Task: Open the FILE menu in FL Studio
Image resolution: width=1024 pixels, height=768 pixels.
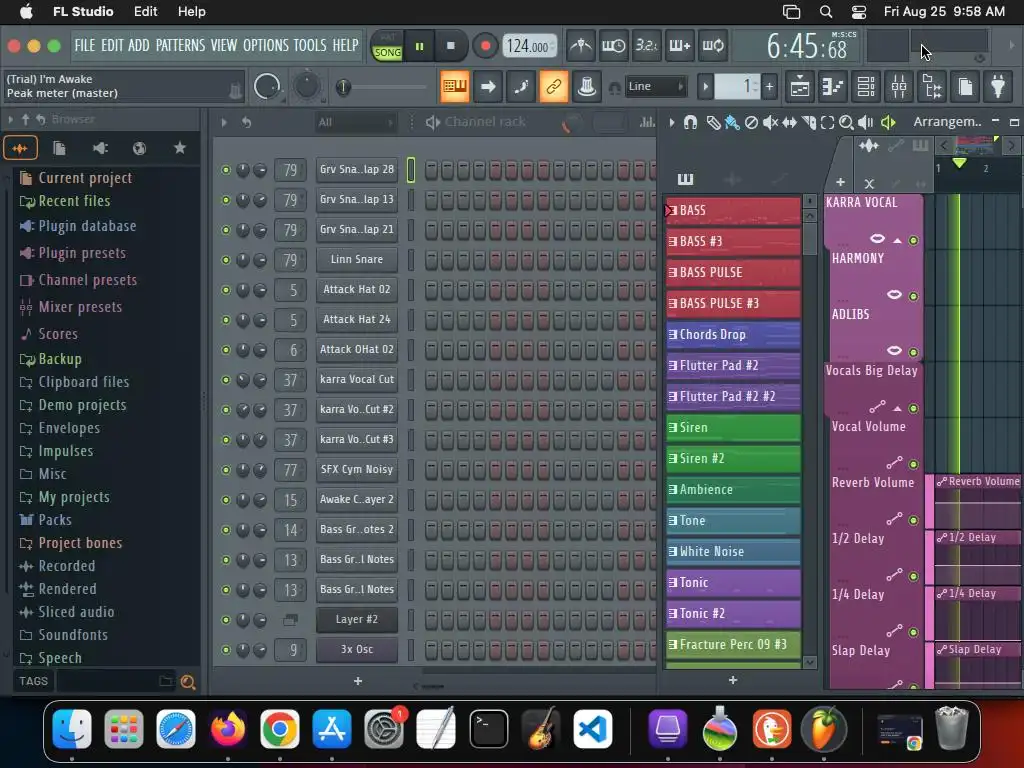Action: pos(85,45)
